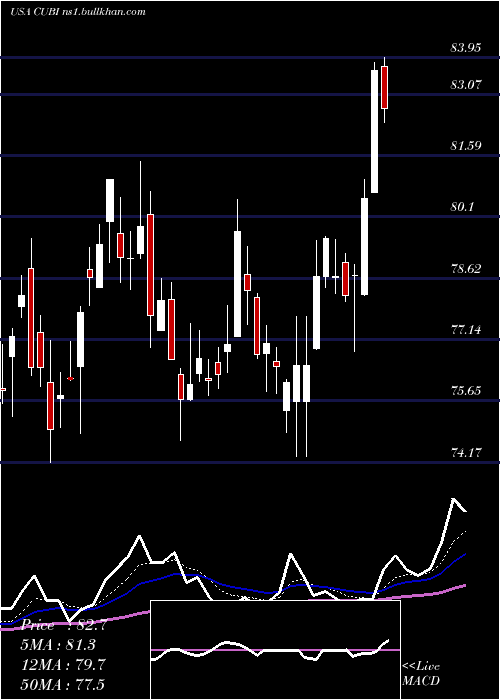The height and width of the screenshot is (700, 500).
Task: Click the 80.1 price level label
Action: point(462,207)
